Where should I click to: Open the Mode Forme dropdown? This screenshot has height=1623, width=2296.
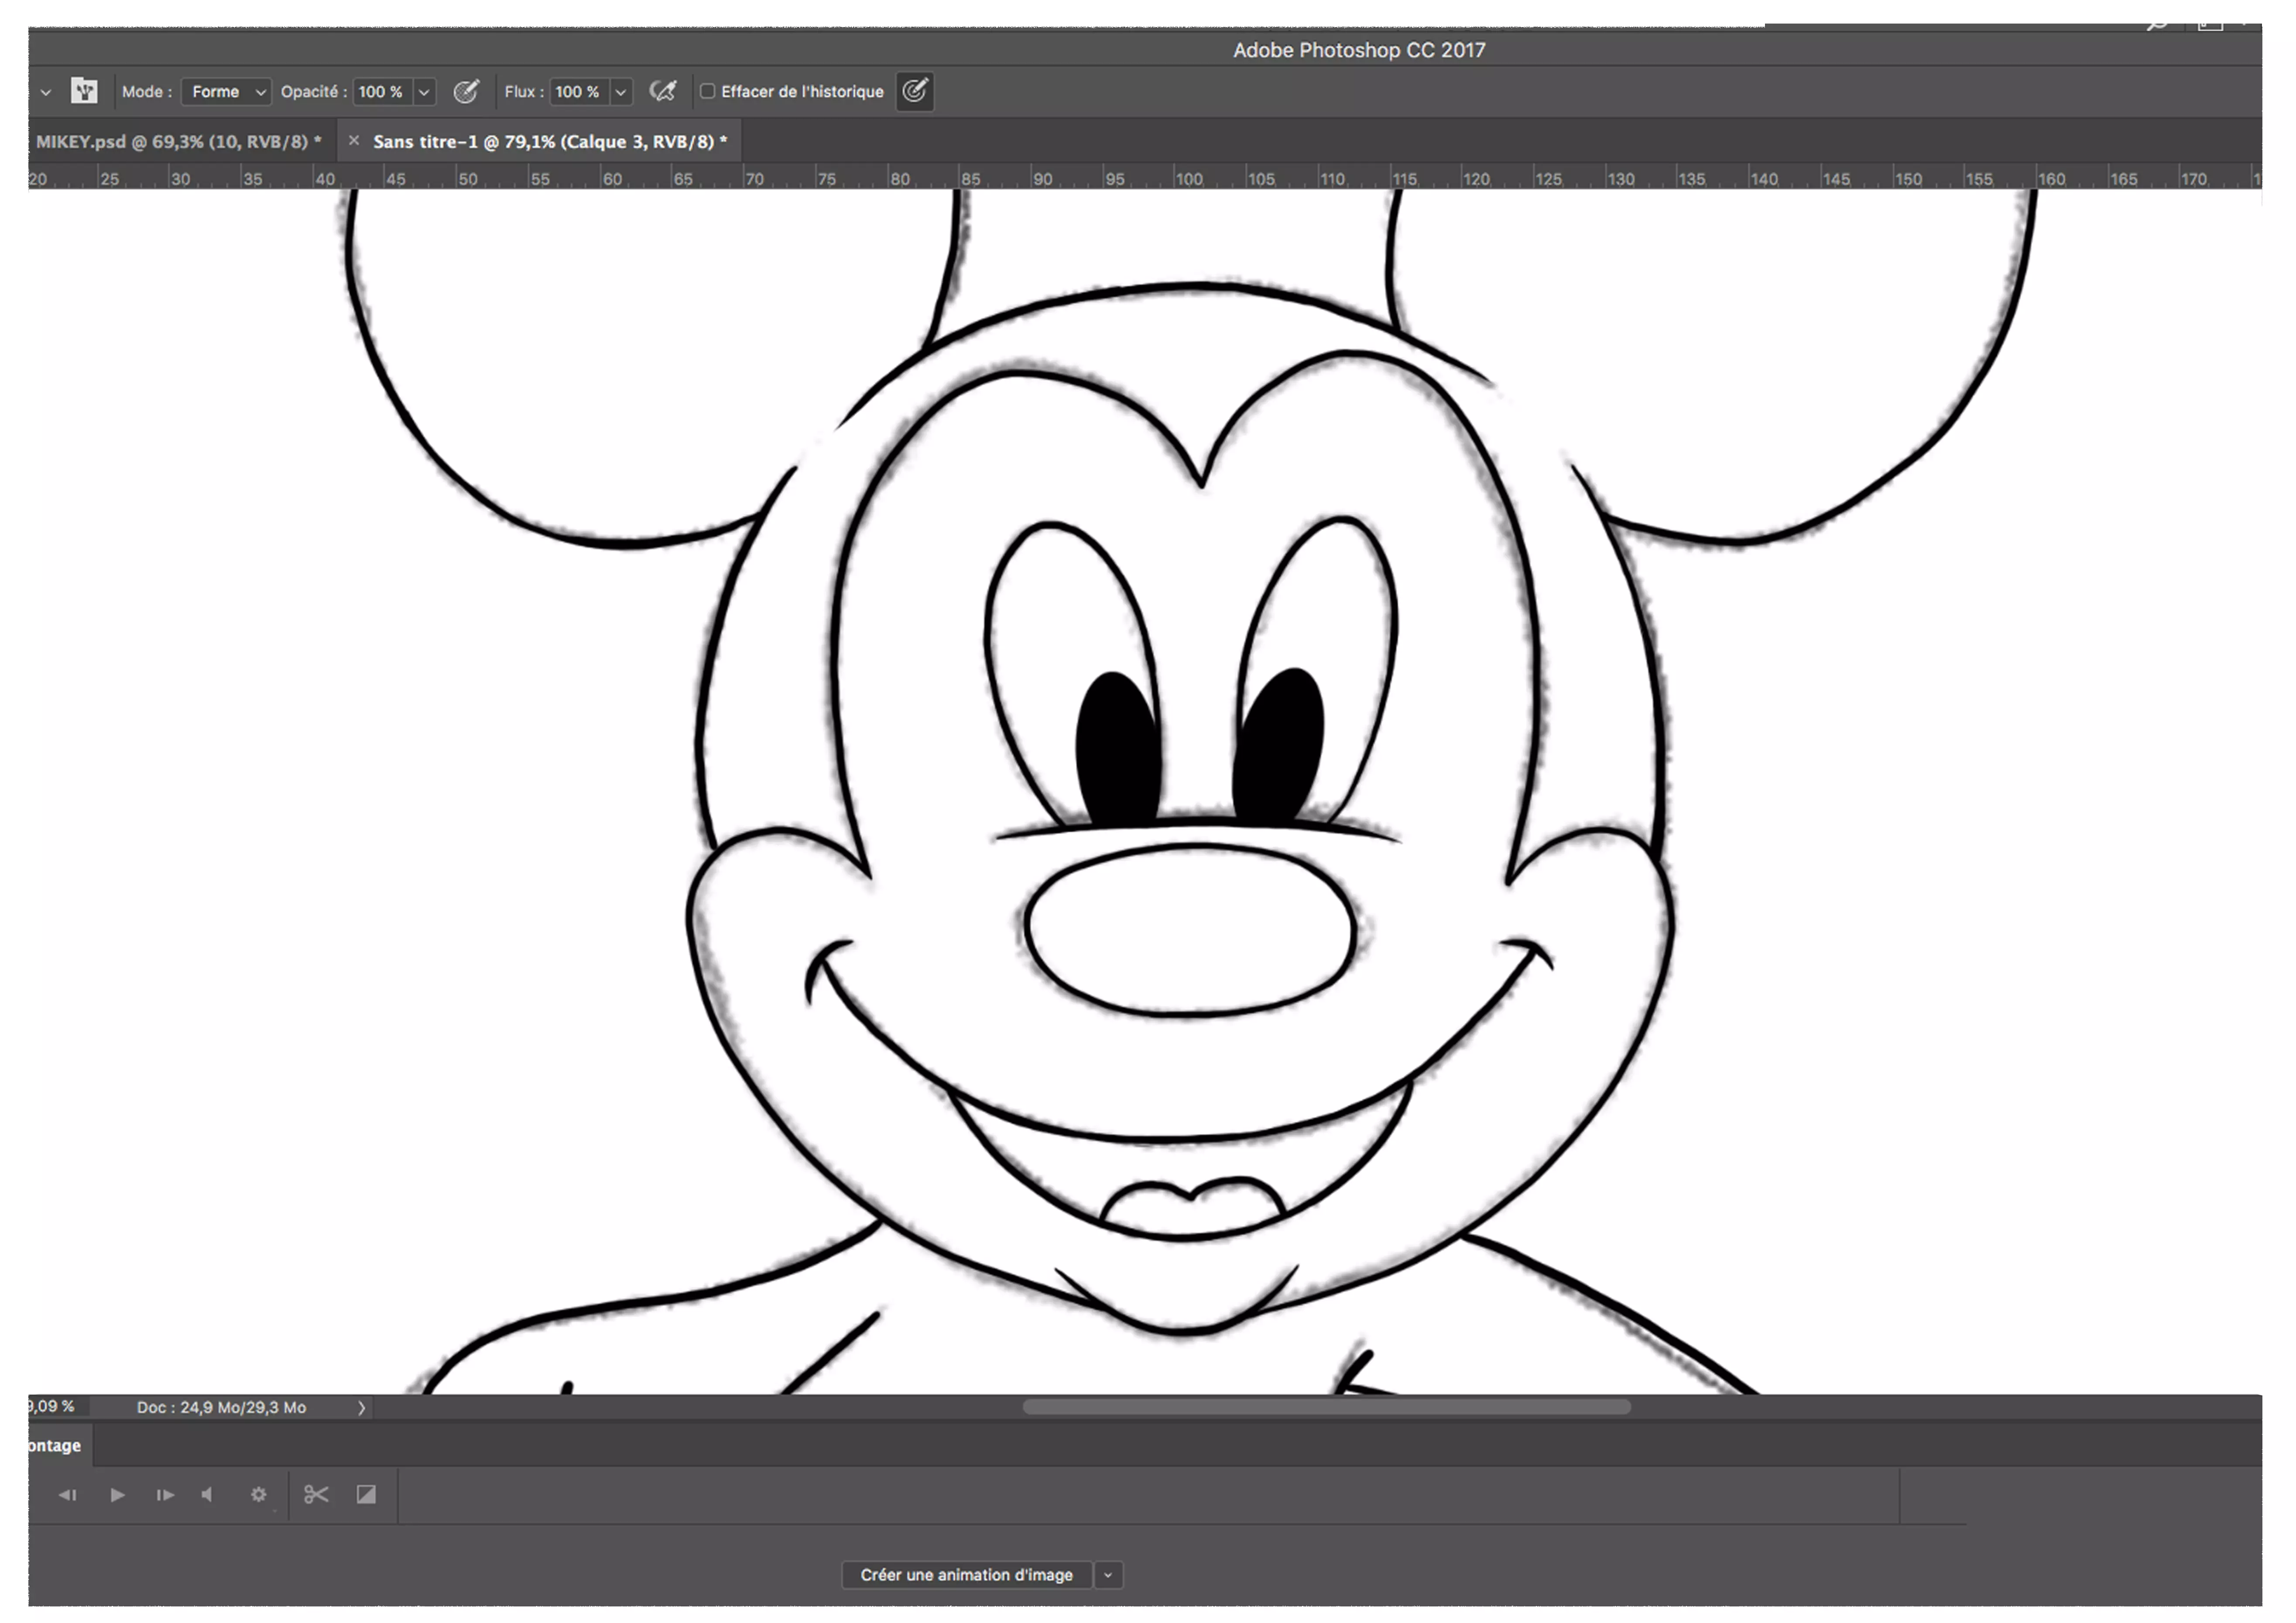coord(226,91)
